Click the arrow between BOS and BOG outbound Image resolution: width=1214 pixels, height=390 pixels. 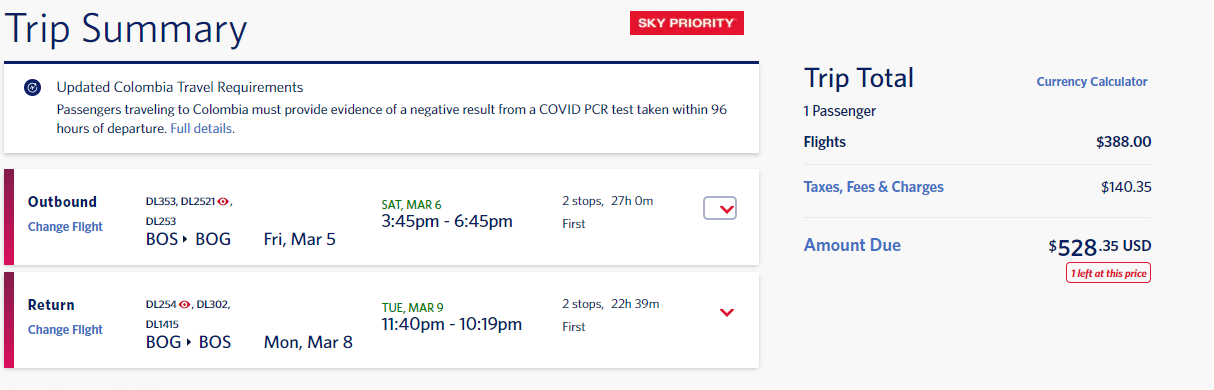pyautogui.click(x=184, y=240)
